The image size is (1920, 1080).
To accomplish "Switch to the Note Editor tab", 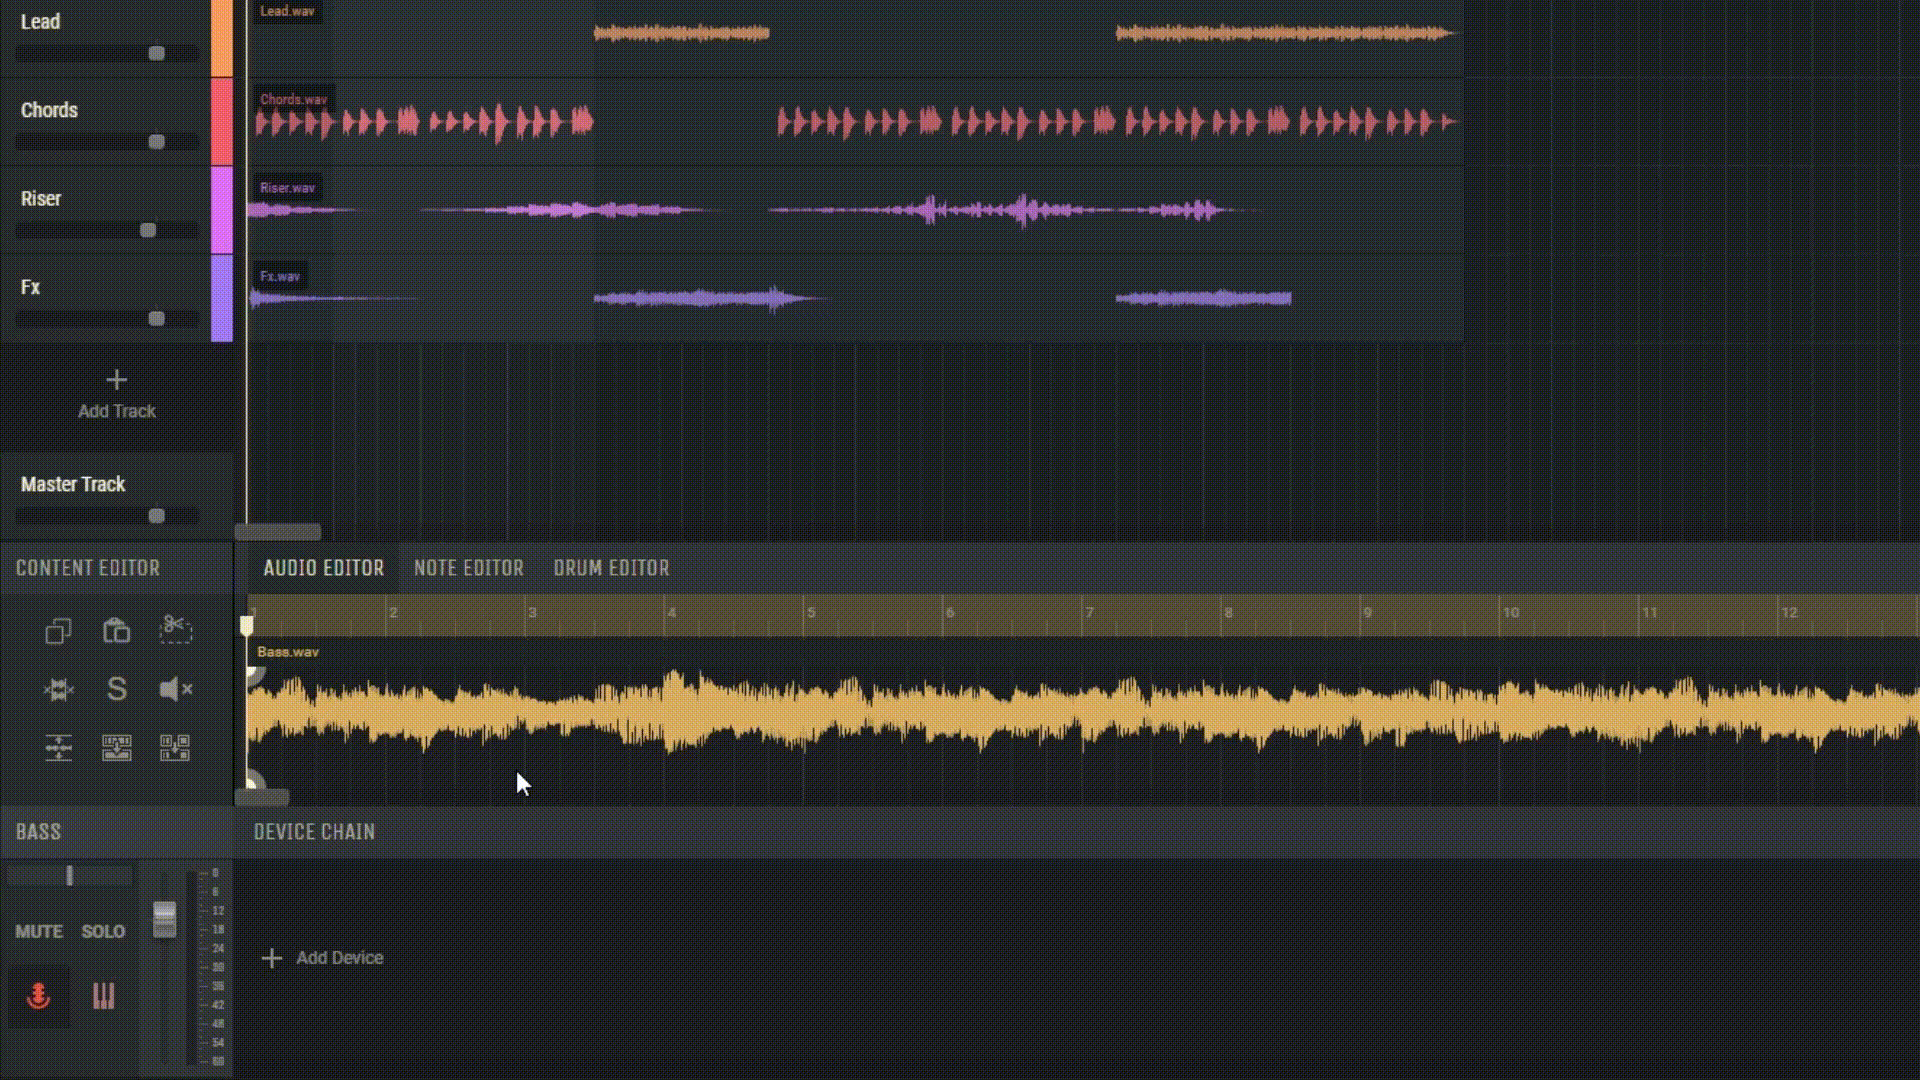I will pyautogui.click(x=469, y=568).
